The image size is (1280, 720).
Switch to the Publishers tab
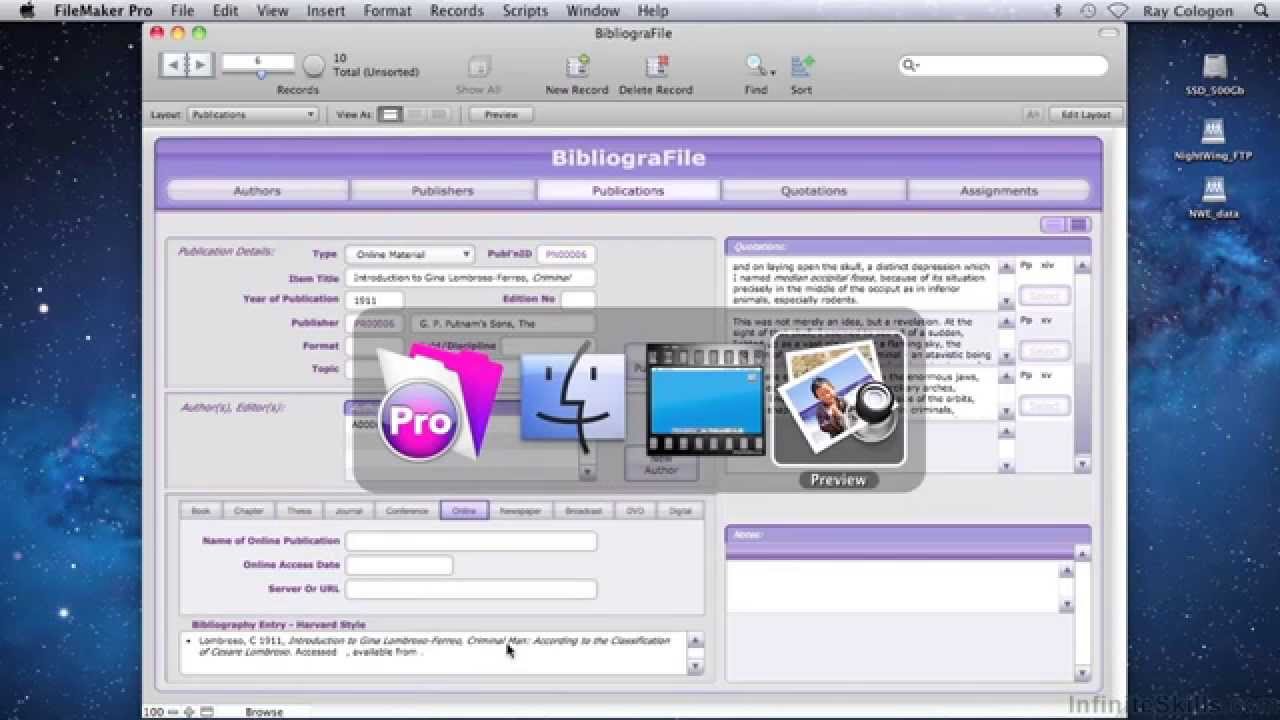(443, 190)
